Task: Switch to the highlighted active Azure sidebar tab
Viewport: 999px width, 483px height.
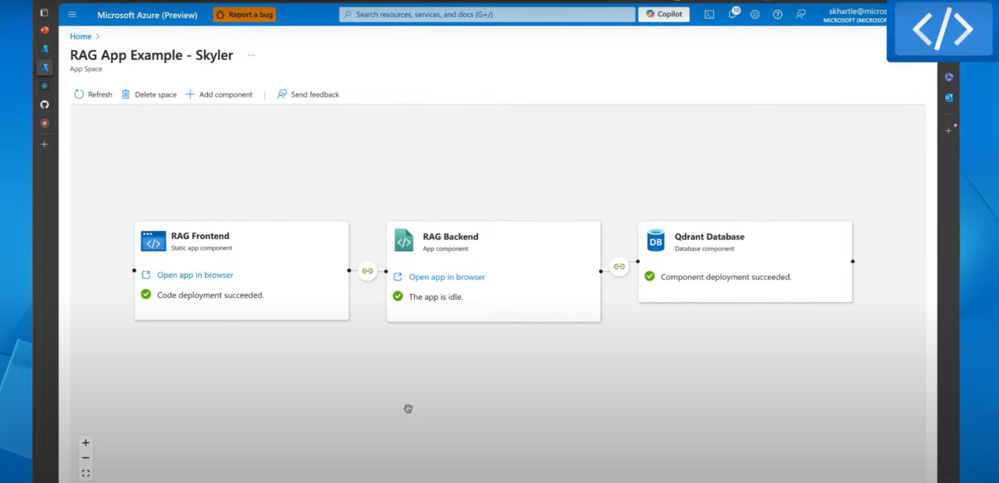Action: [45, 67]
